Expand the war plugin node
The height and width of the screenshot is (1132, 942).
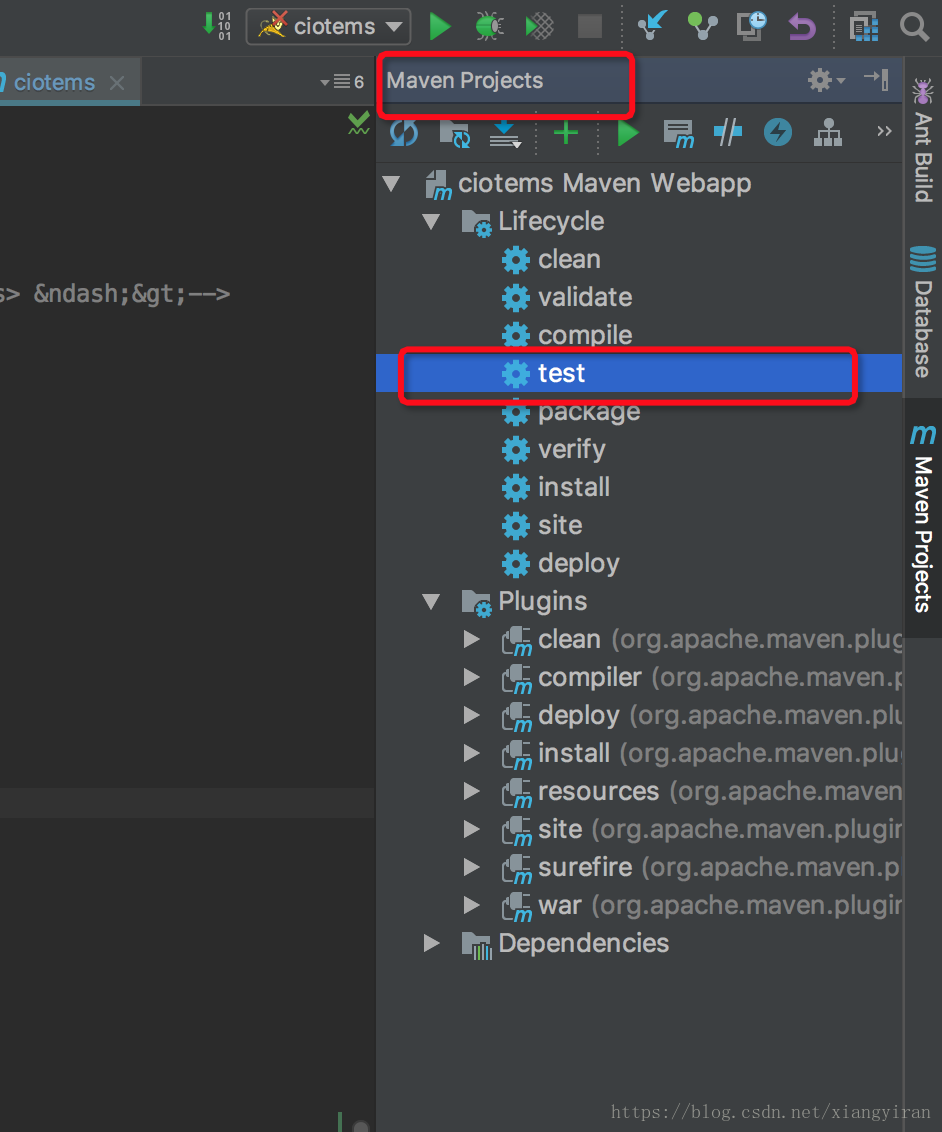tap(471, 905)
